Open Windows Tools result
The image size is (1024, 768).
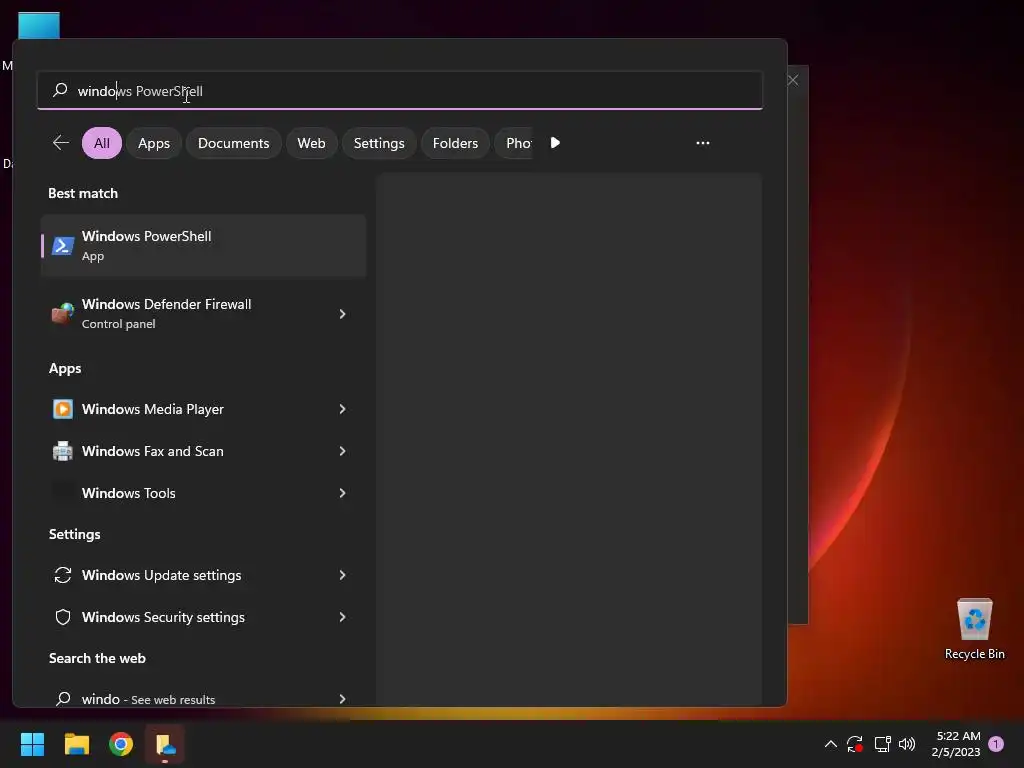[203, 493]
